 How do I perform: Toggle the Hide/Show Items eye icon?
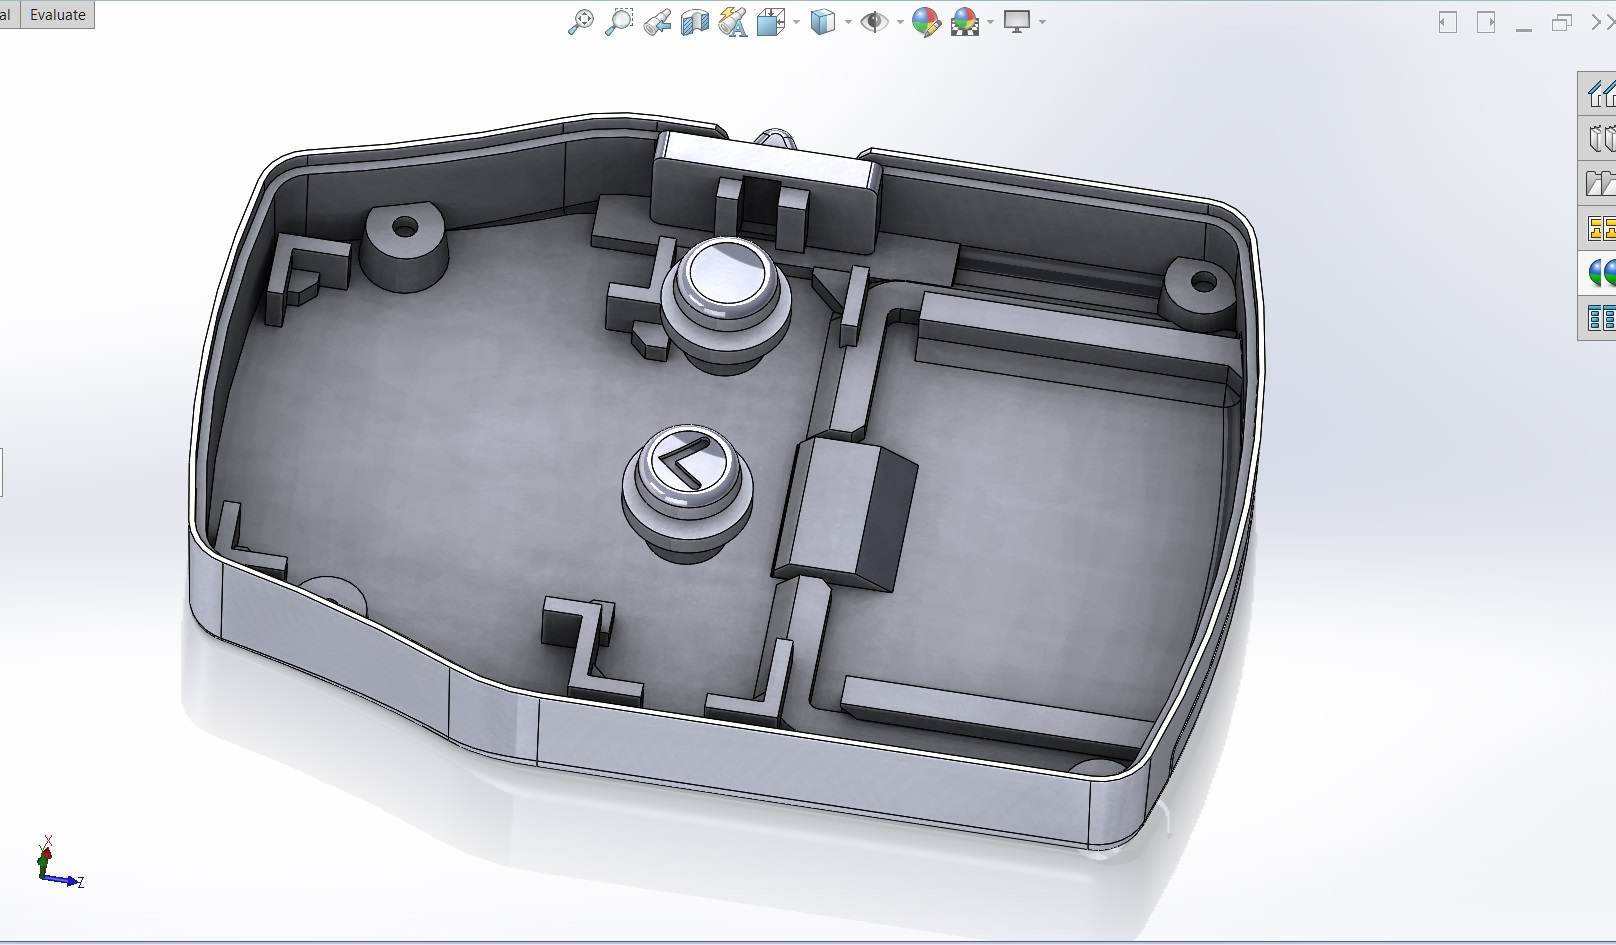[x=875, y=22]
